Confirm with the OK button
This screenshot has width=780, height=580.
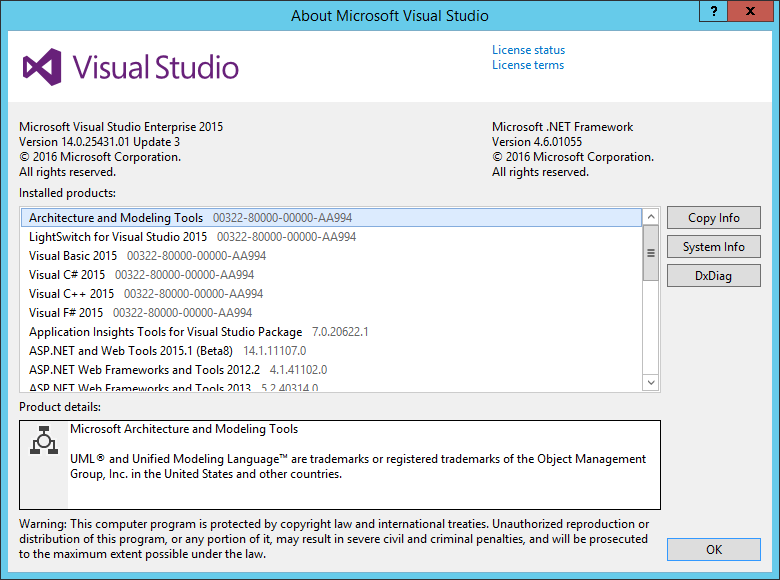click(x=713, y=550)
